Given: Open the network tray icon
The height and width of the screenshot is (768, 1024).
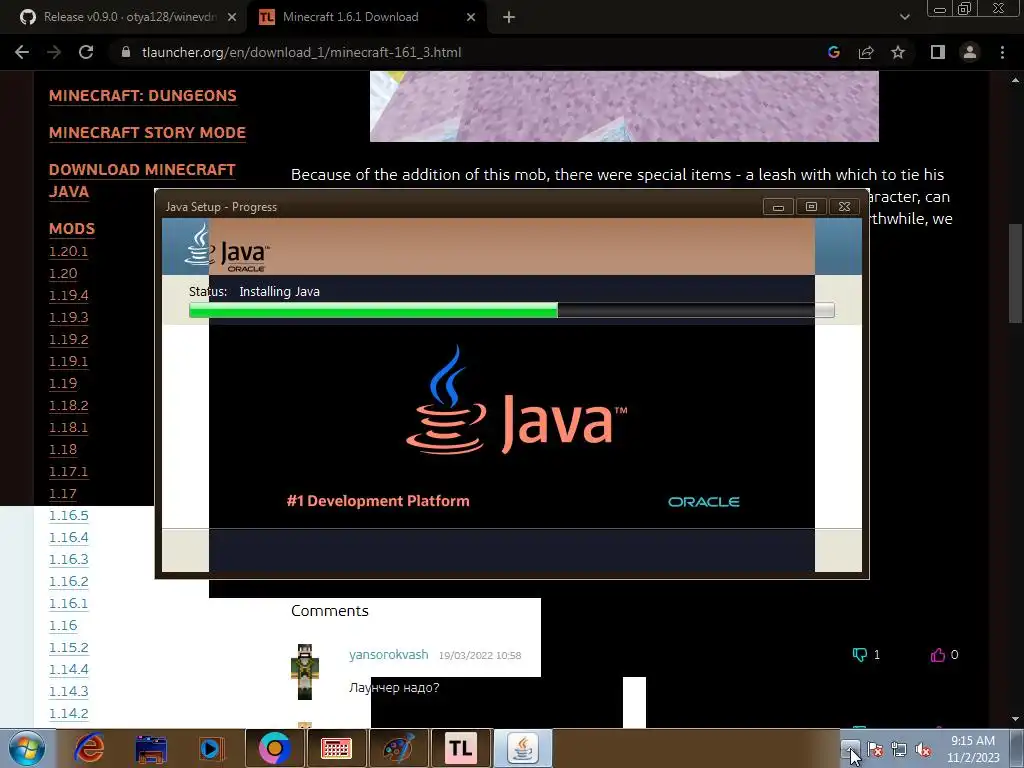Looking at the screenshot, I should (899, 749).
